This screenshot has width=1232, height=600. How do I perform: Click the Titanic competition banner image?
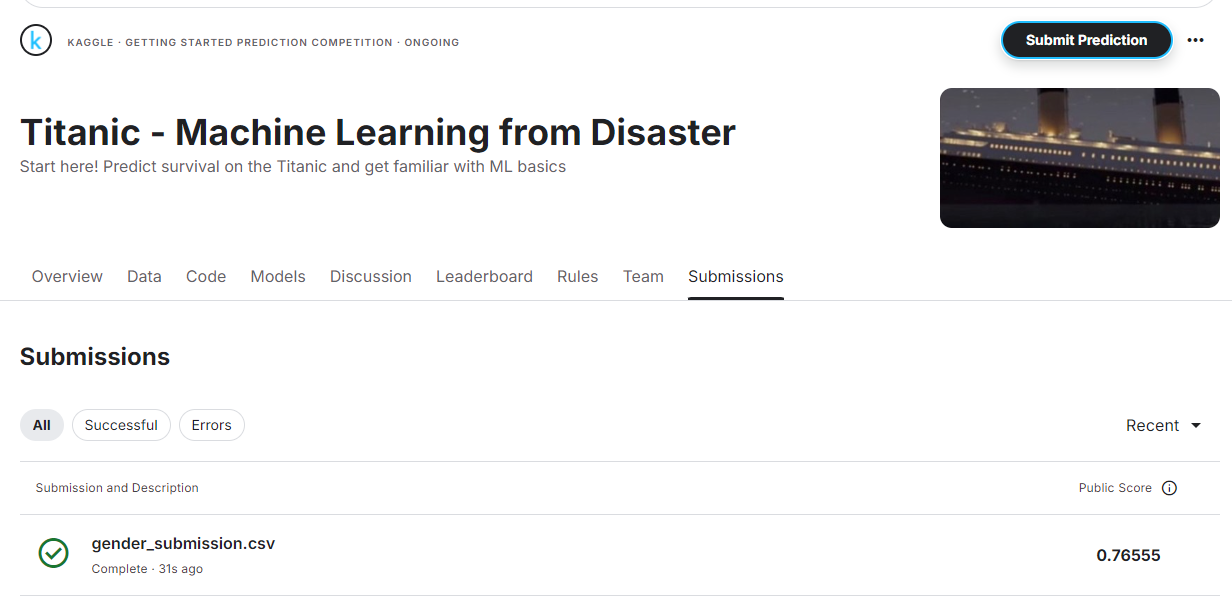(x=1080, y=158)
